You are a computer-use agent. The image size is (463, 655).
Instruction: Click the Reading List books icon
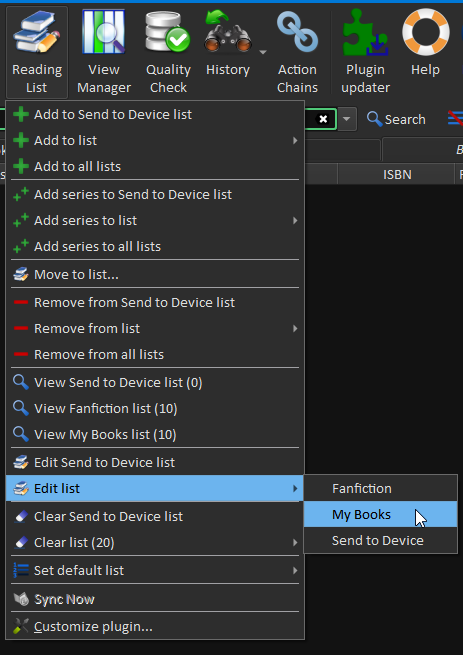click(37, 33)
